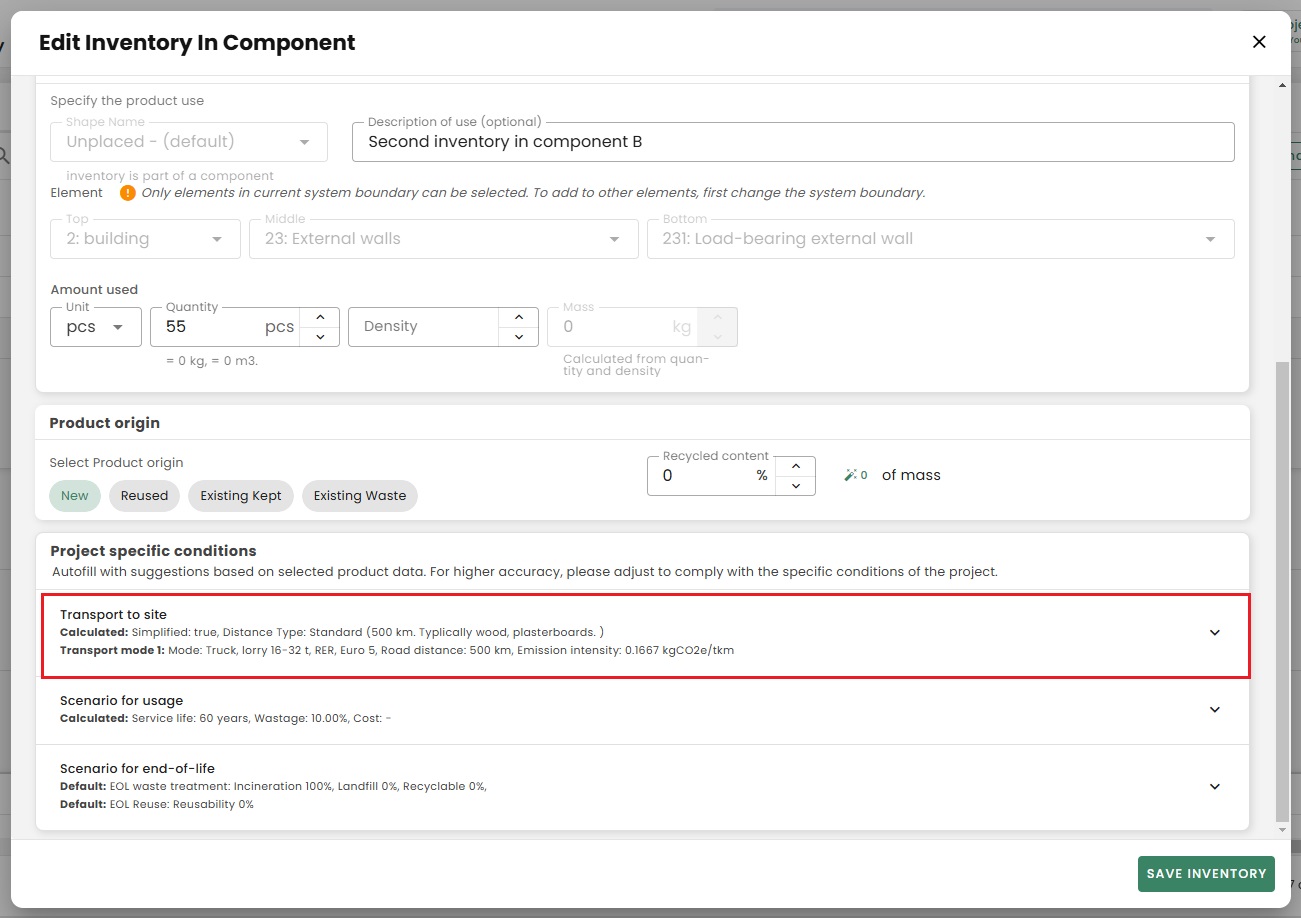Expand the Scenario for usage section

(x=1215, y=710)
